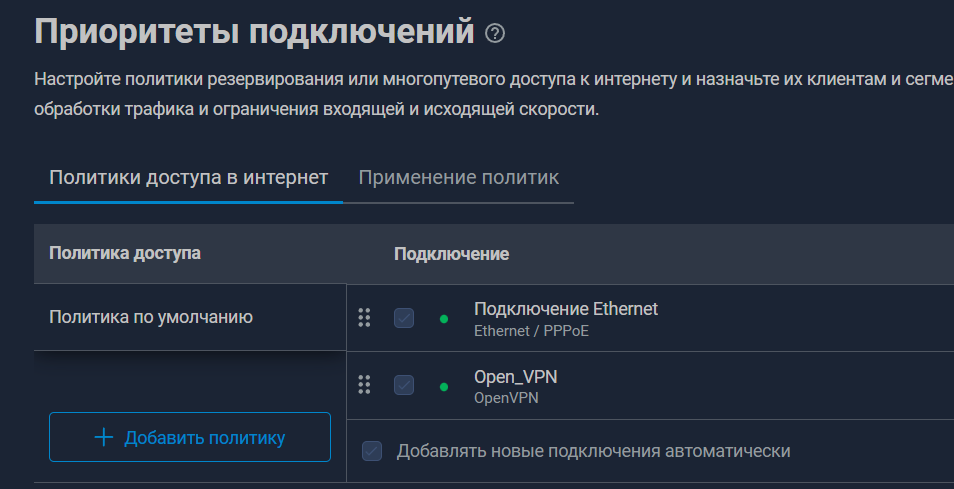
Task: Click the green status dot for Open_VPN
Action: (x=443, y=386)
